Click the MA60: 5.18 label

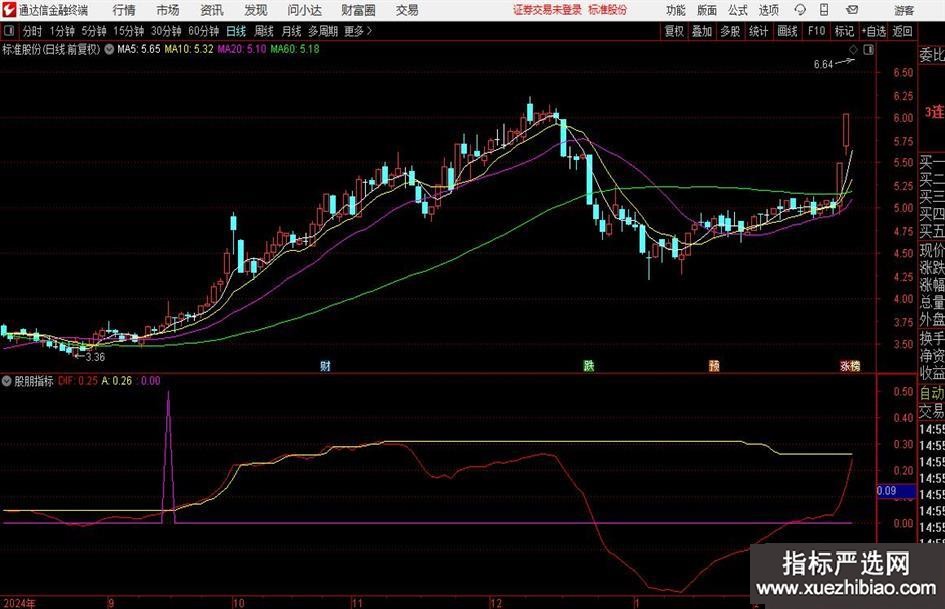click(x=295, y=49)
